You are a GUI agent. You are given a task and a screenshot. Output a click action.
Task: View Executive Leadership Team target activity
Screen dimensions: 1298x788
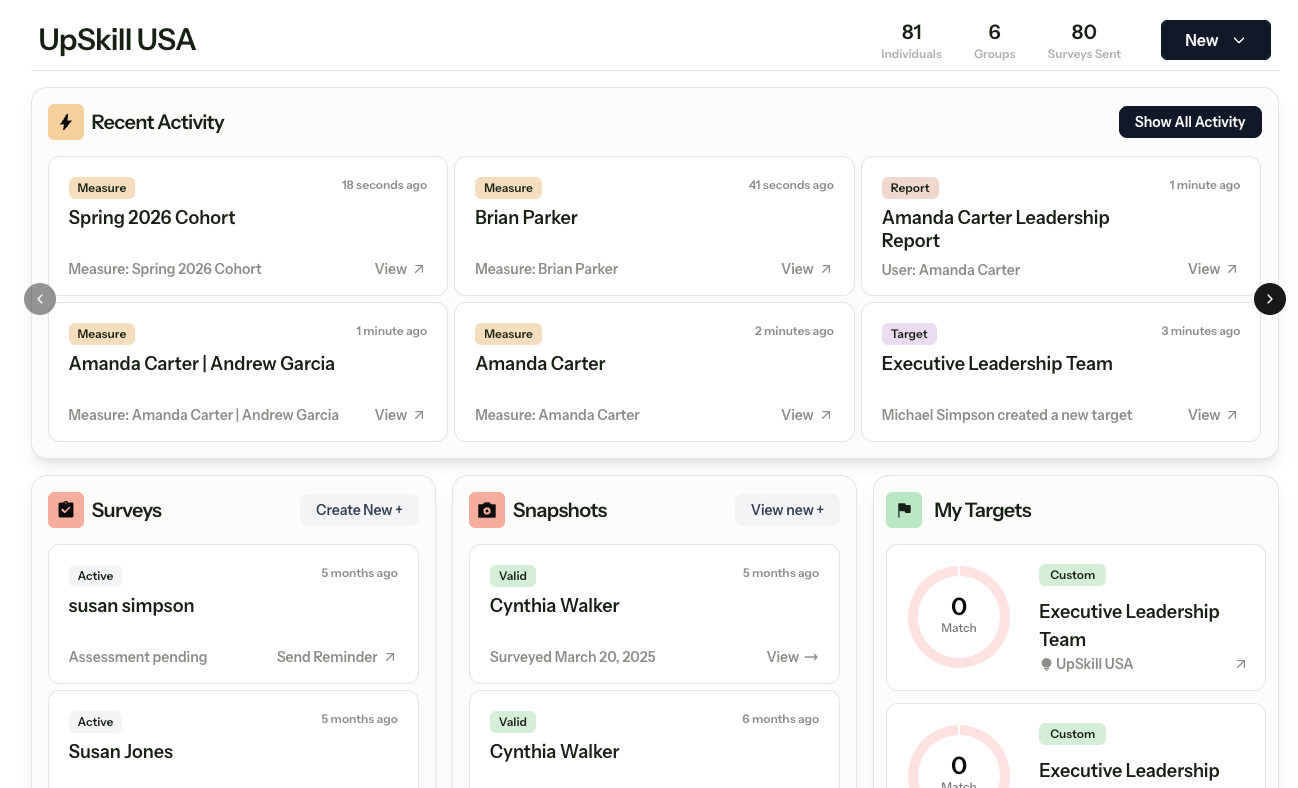pyautogui.click(x=1213, y=415)
